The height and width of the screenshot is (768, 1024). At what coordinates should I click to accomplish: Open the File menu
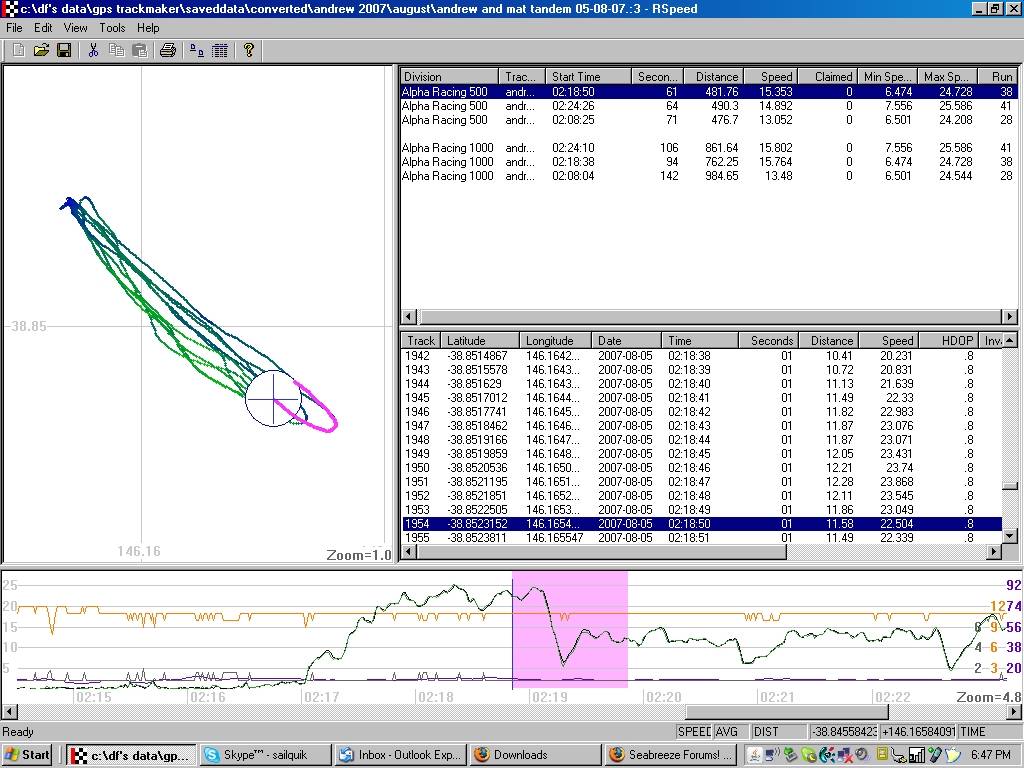click(x=14, y=28)
